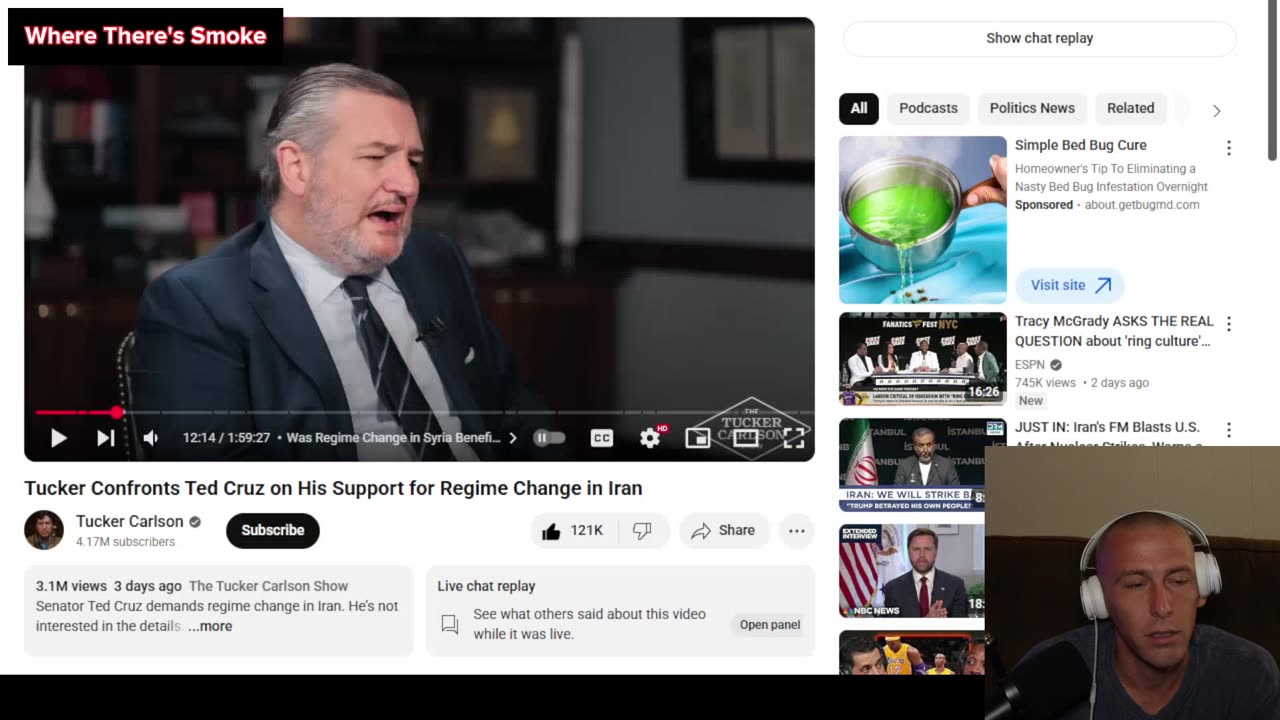Switch to theater mode
Viewport: 1280px width, 720px height.
(746, 438)
